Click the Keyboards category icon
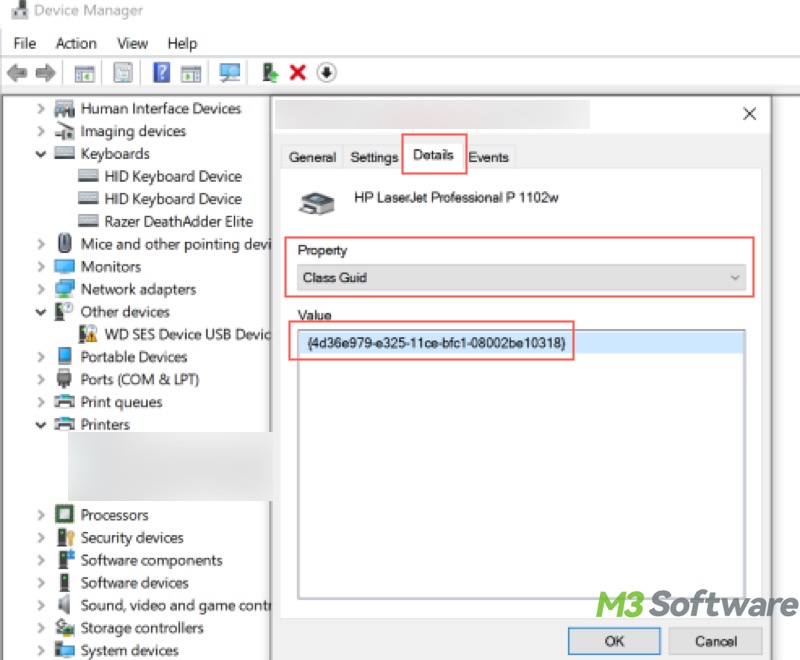800x660 pixels. coord(65,153)
